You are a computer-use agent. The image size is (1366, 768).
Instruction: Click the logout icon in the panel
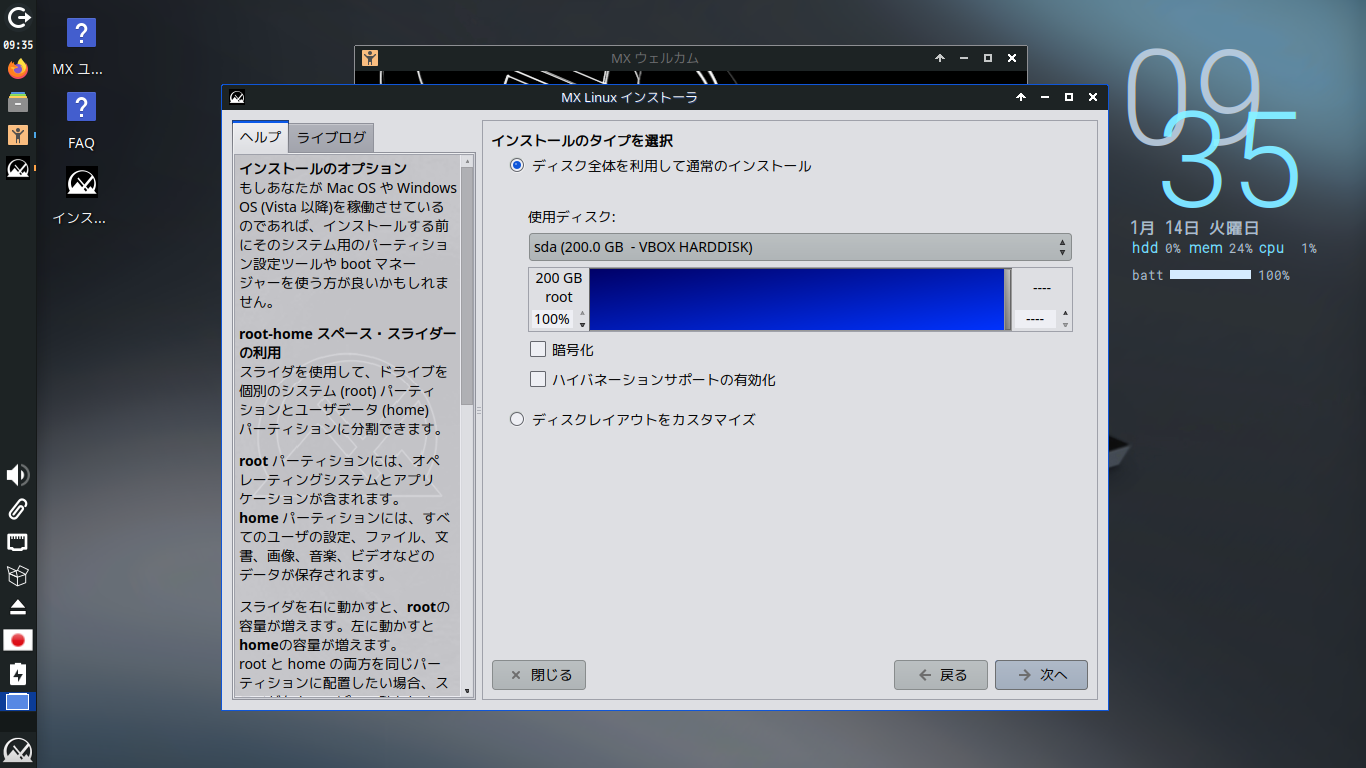[x=18, y=17]
